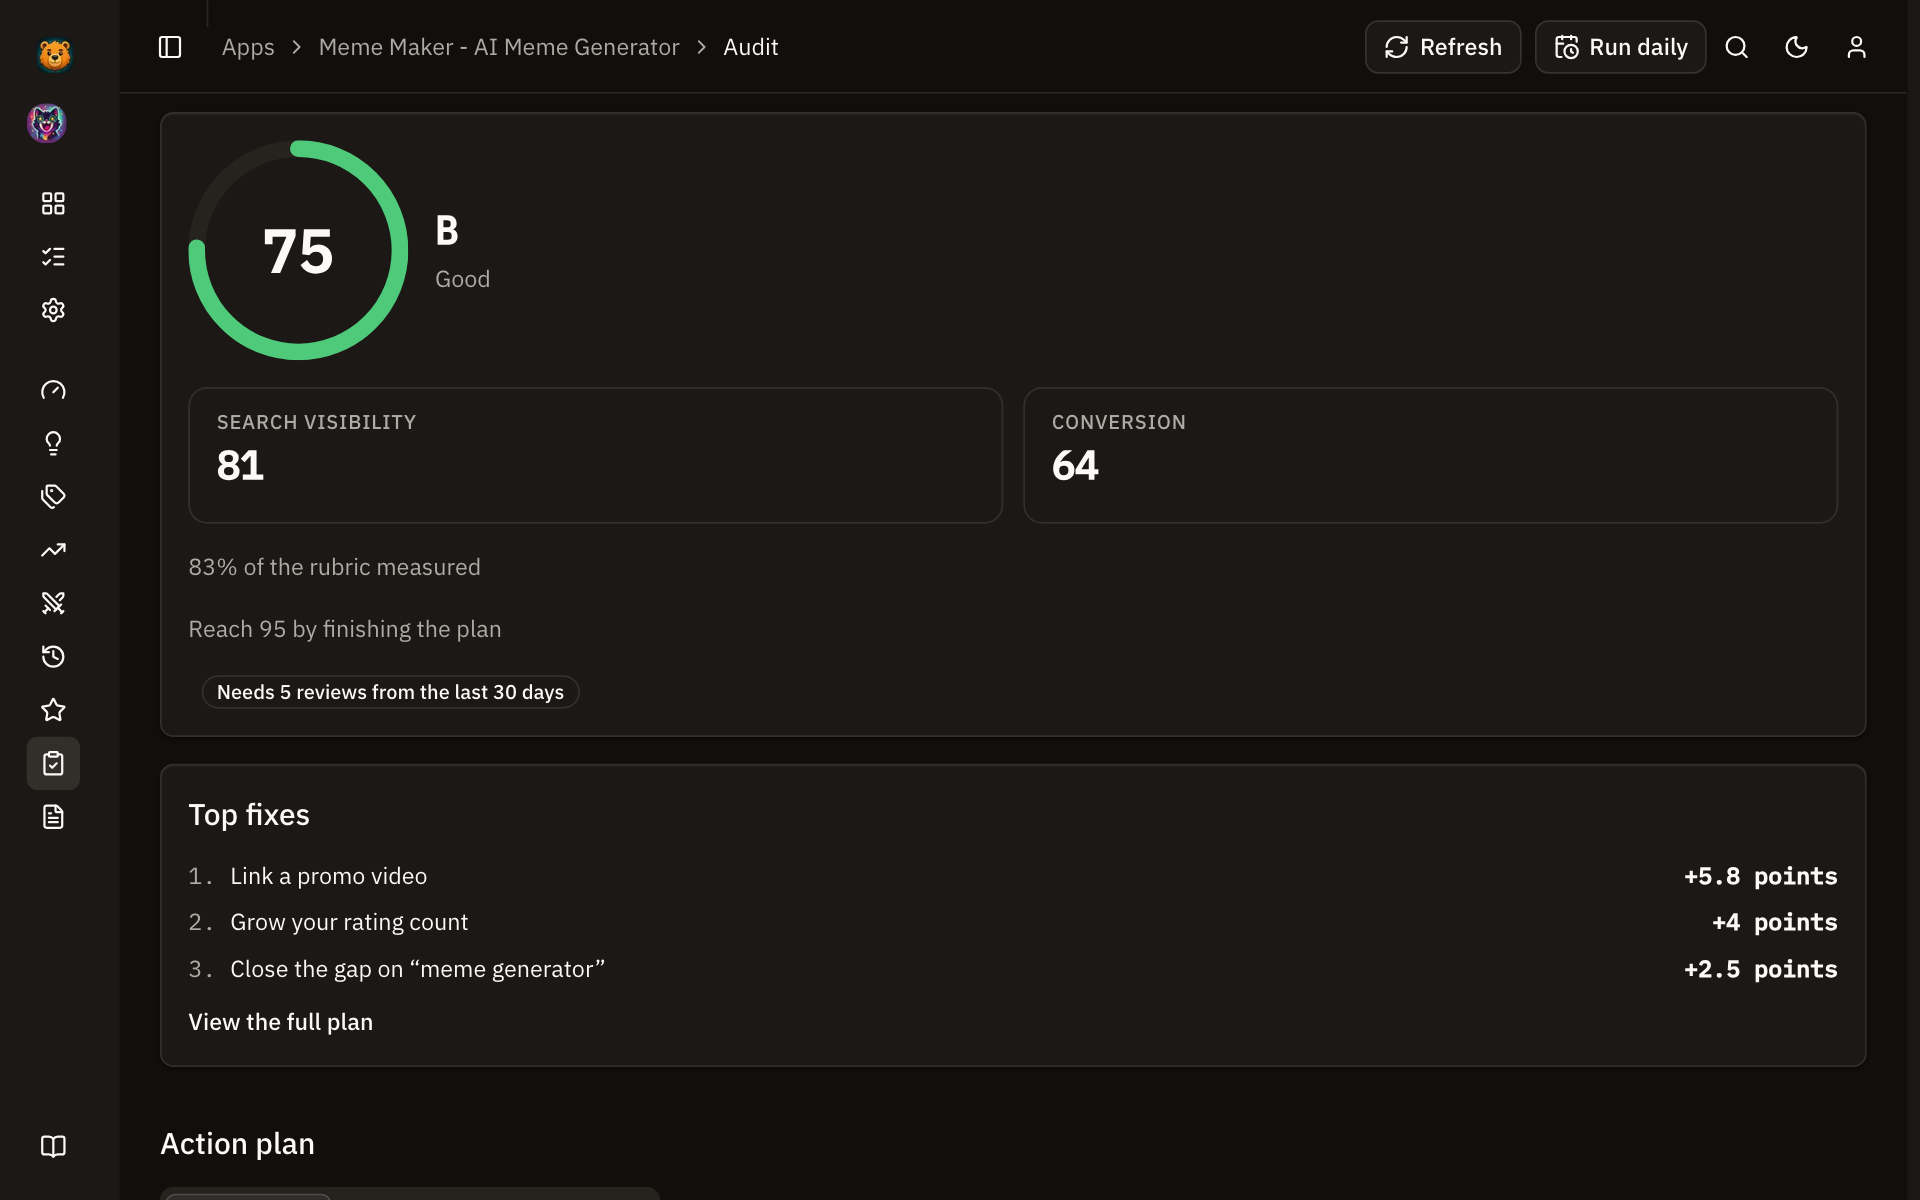Select fix 'Close the gap on meme generator'
This screenshot has width=1920, height=1200.
[418, 969]
